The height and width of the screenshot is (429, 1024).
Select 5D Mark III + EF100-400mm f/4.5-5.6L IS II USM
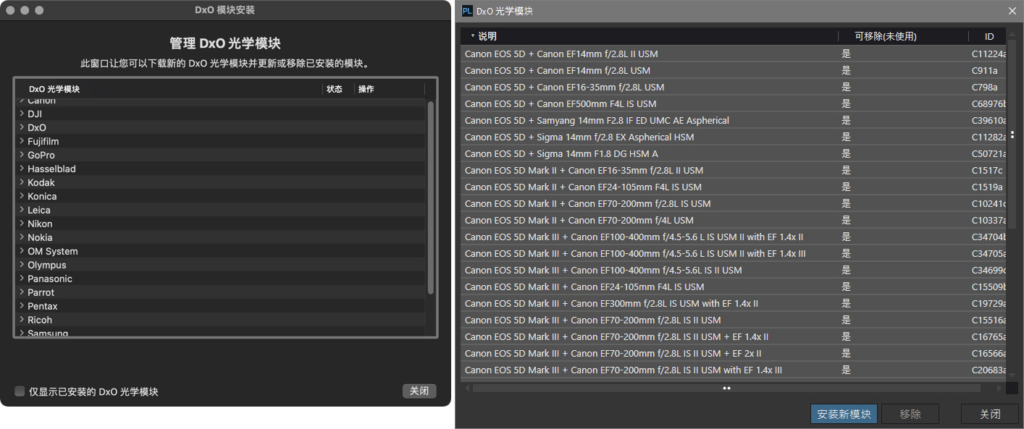click(735, 270)
